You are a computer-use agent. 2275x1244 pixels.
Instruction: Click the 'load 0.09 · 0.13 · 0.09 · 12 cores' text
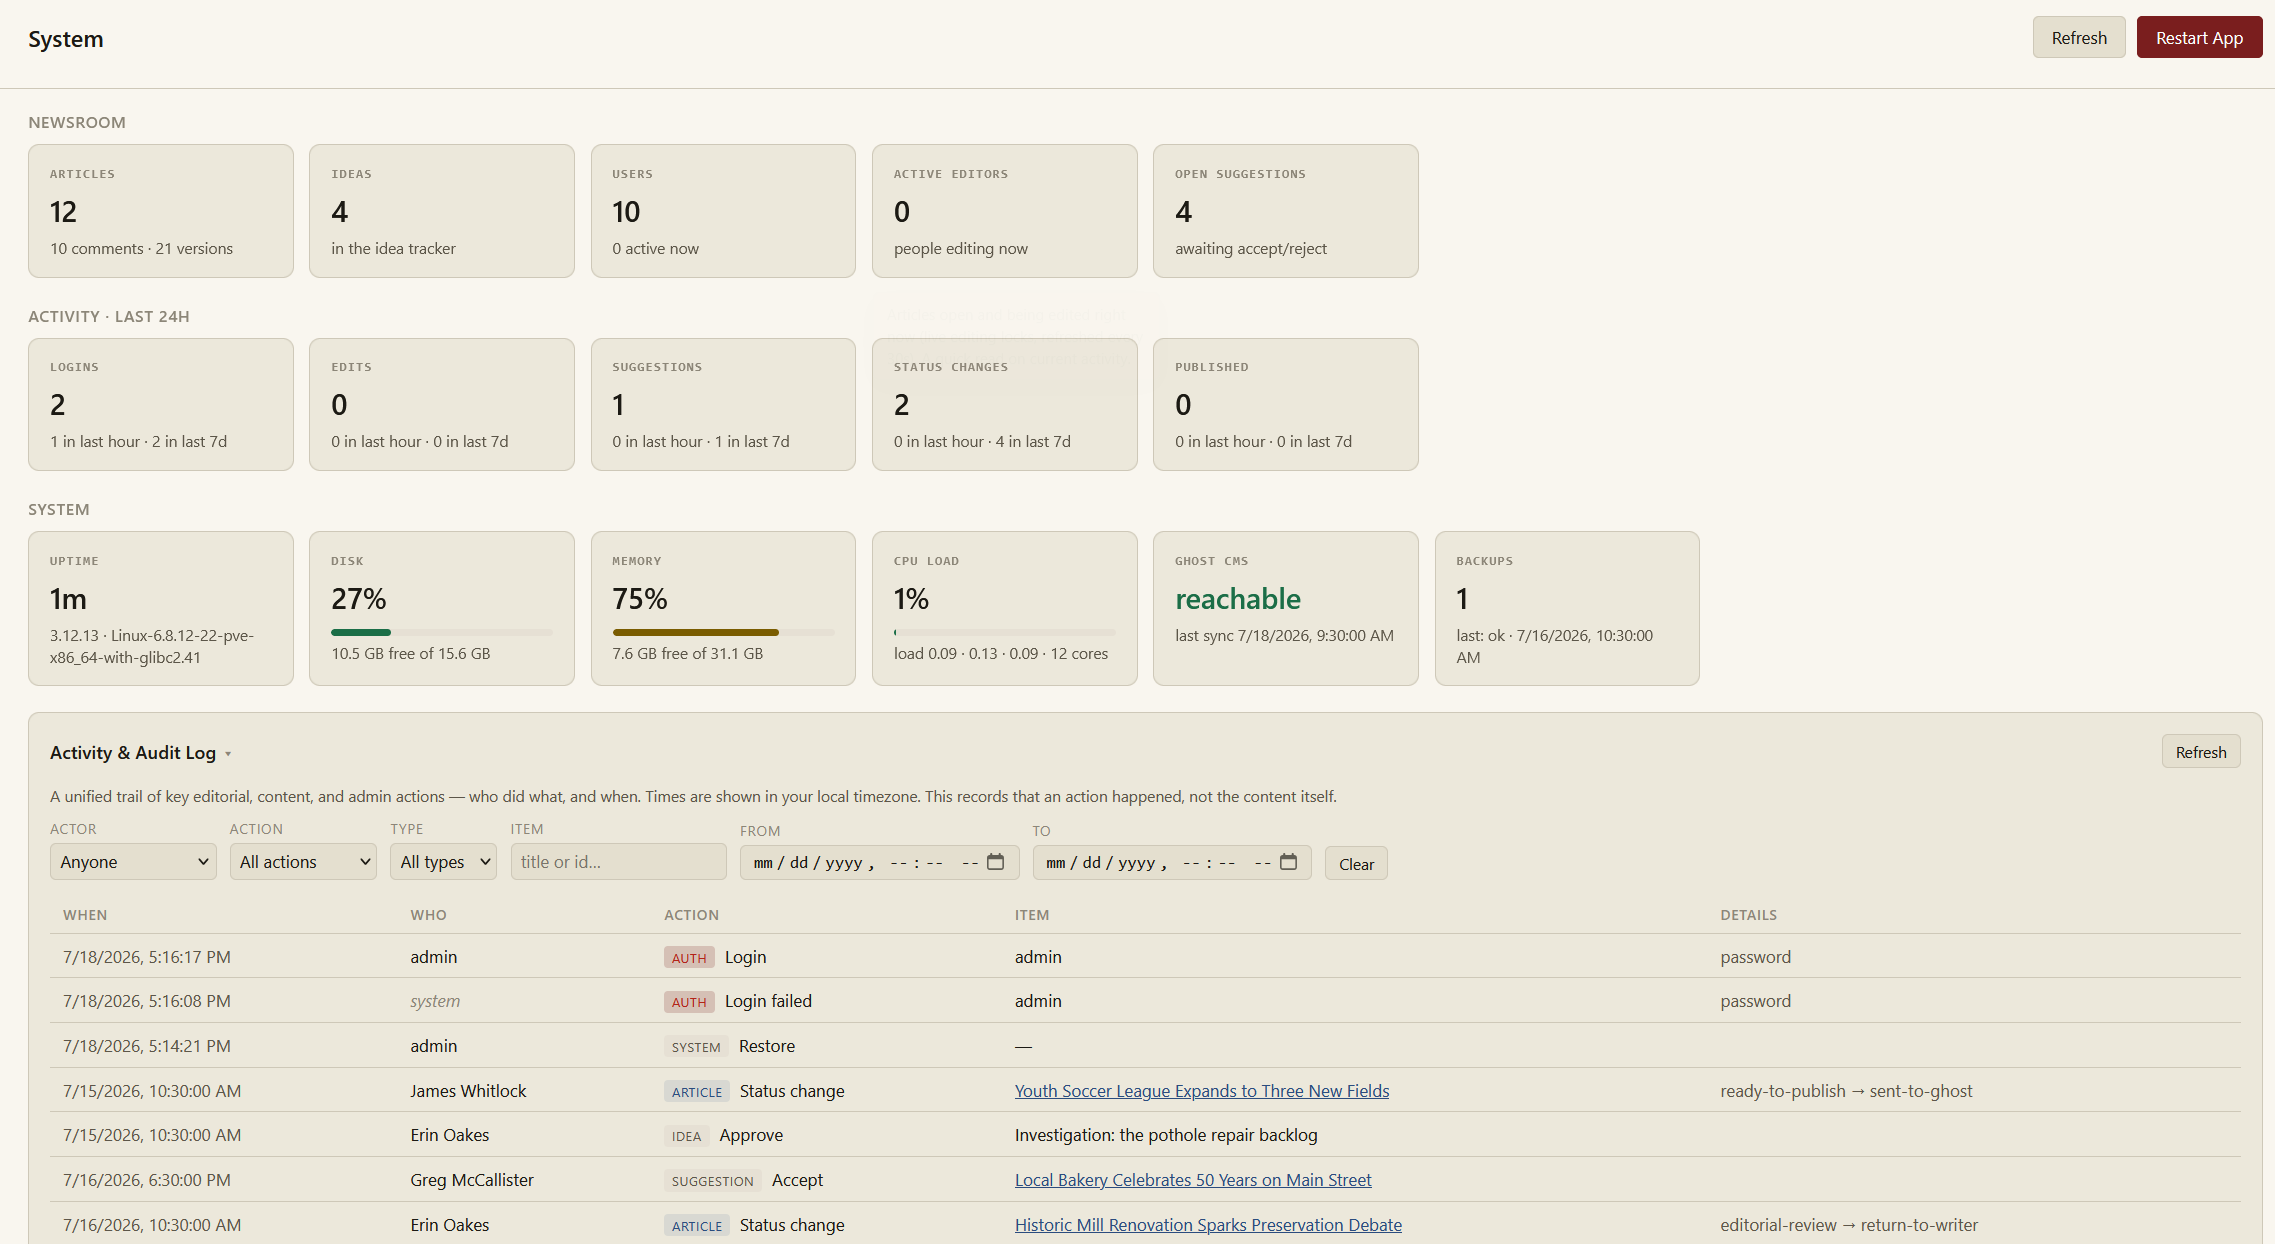click(x=1001, y=654)
